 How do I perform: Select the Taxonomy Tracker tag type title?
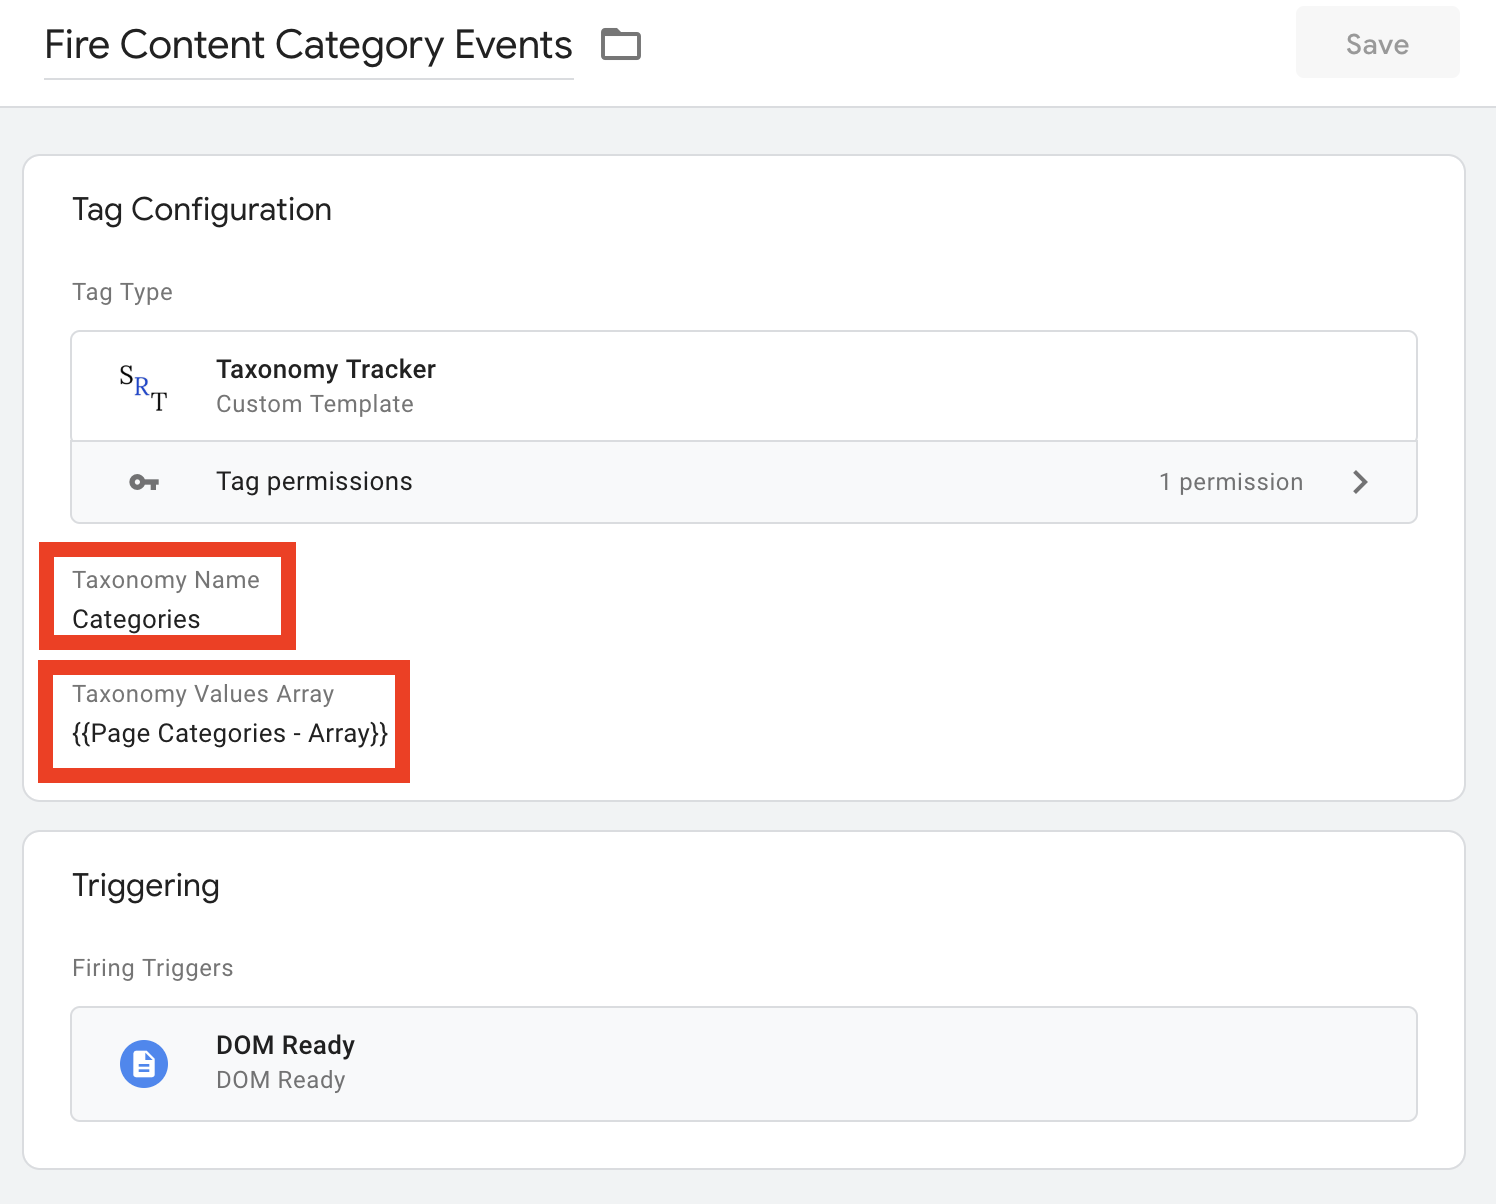(326, 370)
